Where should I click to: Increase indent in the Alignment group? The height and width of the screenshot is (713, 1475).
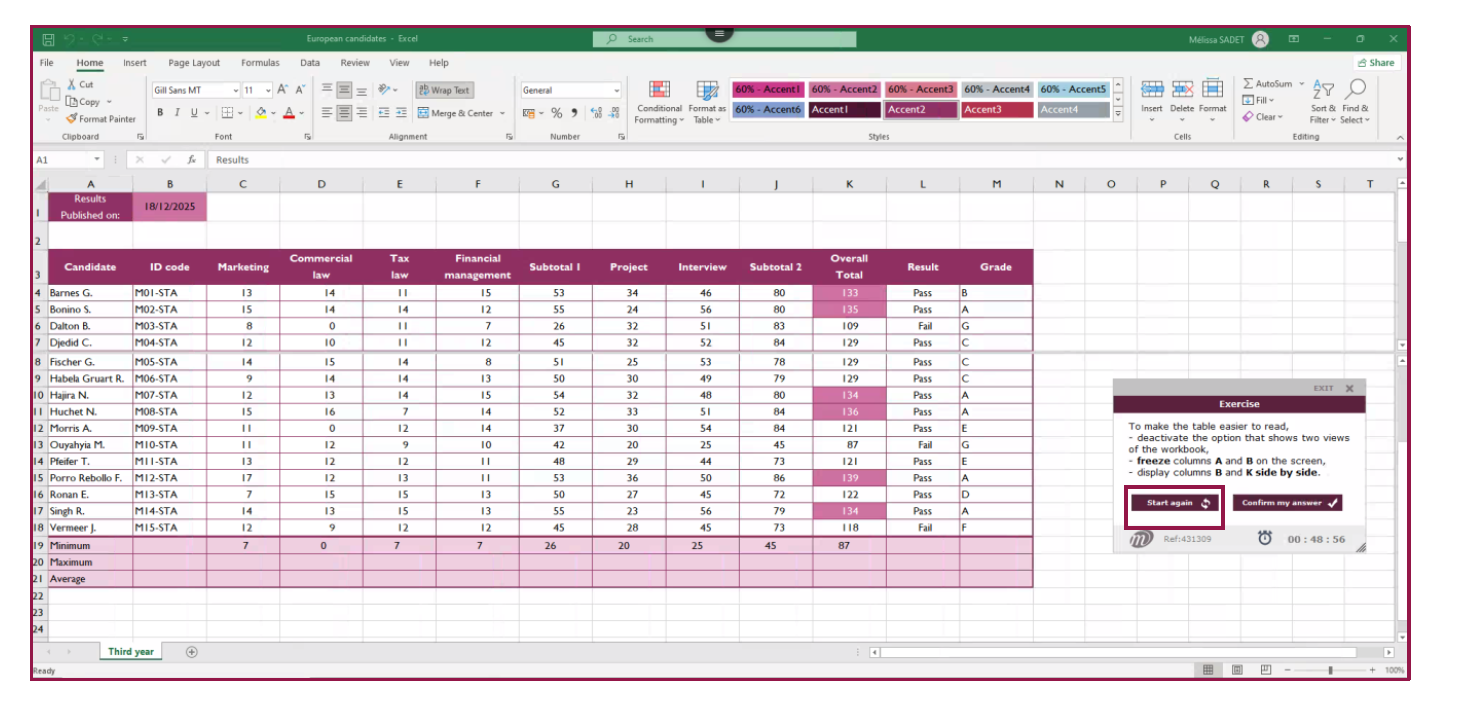[401, 113]
